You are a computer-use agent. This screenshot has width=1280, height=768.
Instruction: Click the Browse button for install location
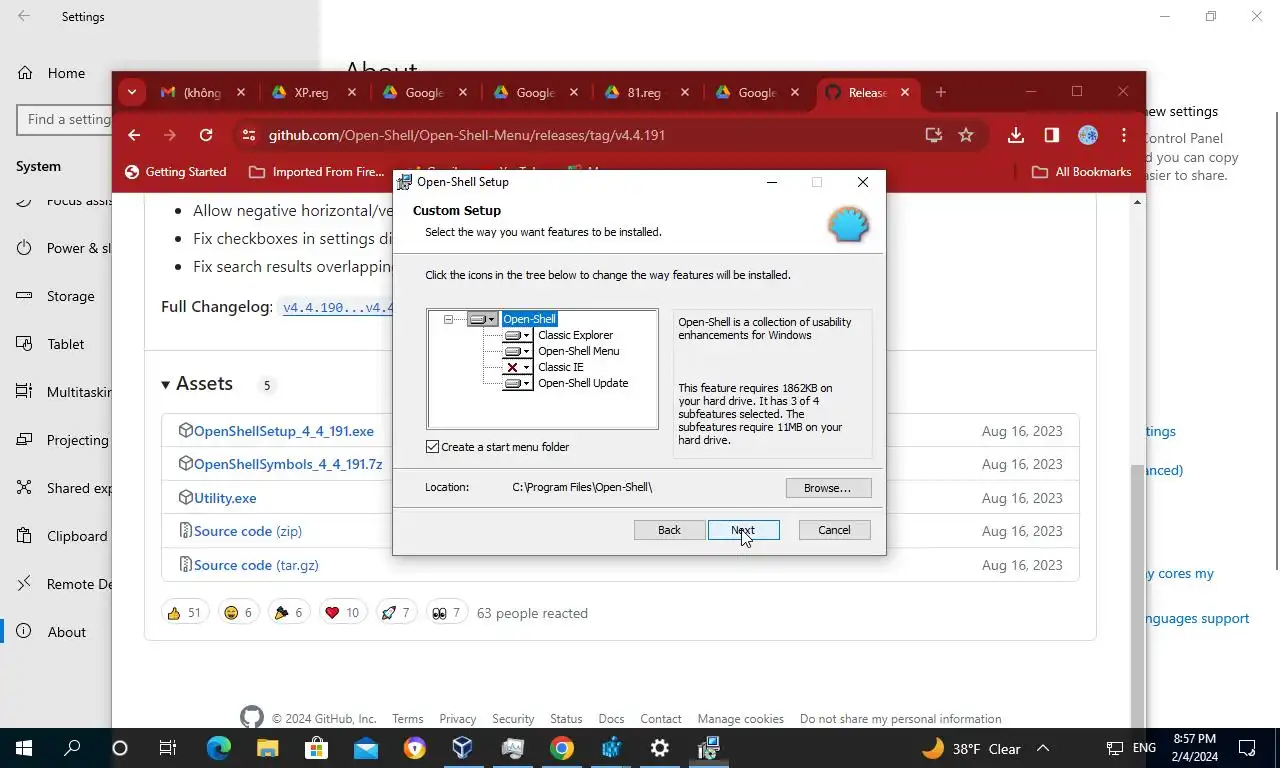click(828, 488)
